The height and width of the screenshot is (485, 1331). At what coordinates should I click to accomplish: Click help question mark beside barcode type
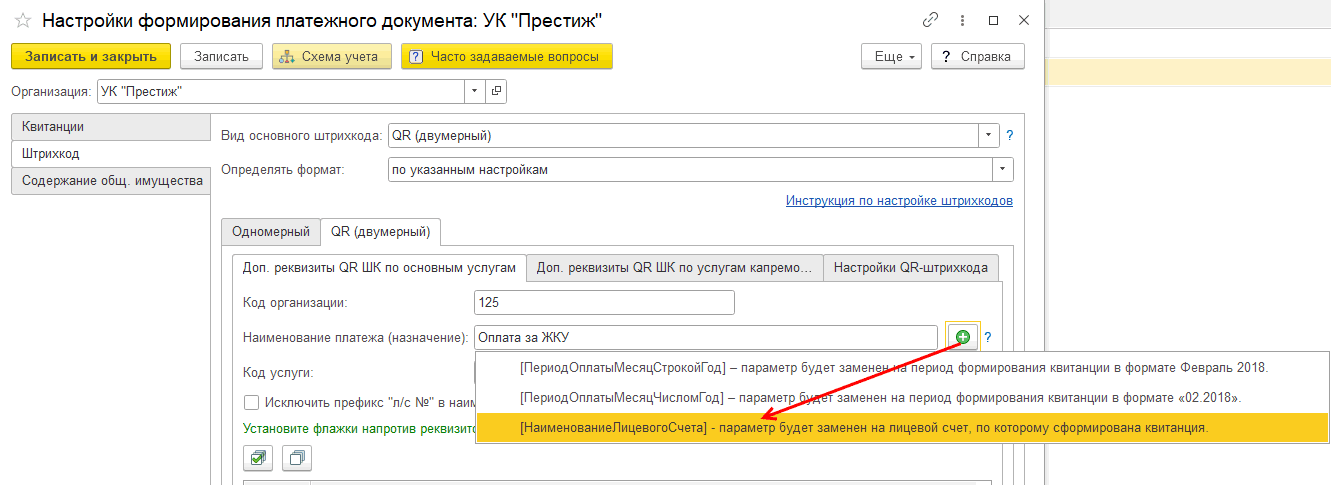click(x=1010, y=135)
